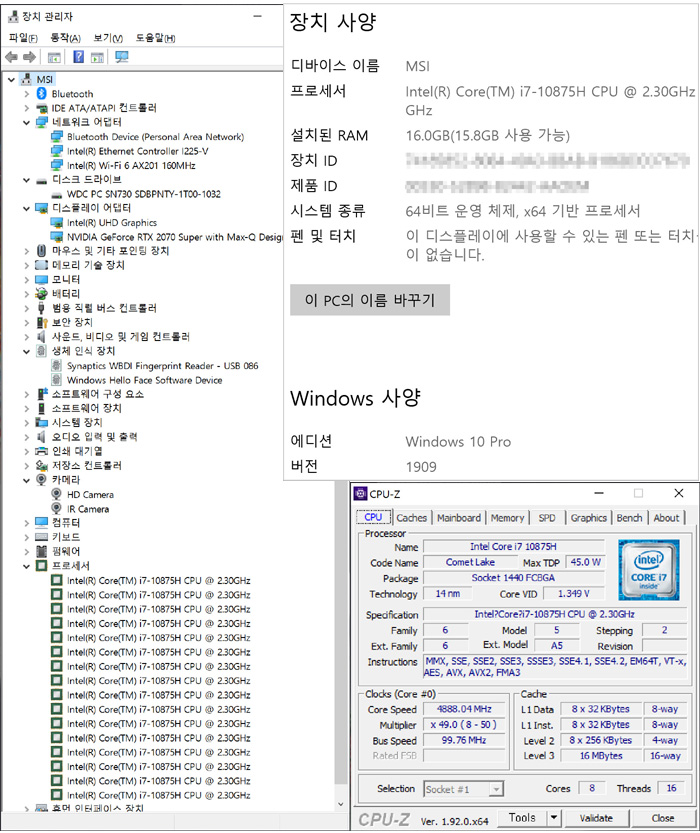This screenshot has height=833, width=700.
Task: Click the Scan for hardware changes monitor icon
Action: point(122,57)
